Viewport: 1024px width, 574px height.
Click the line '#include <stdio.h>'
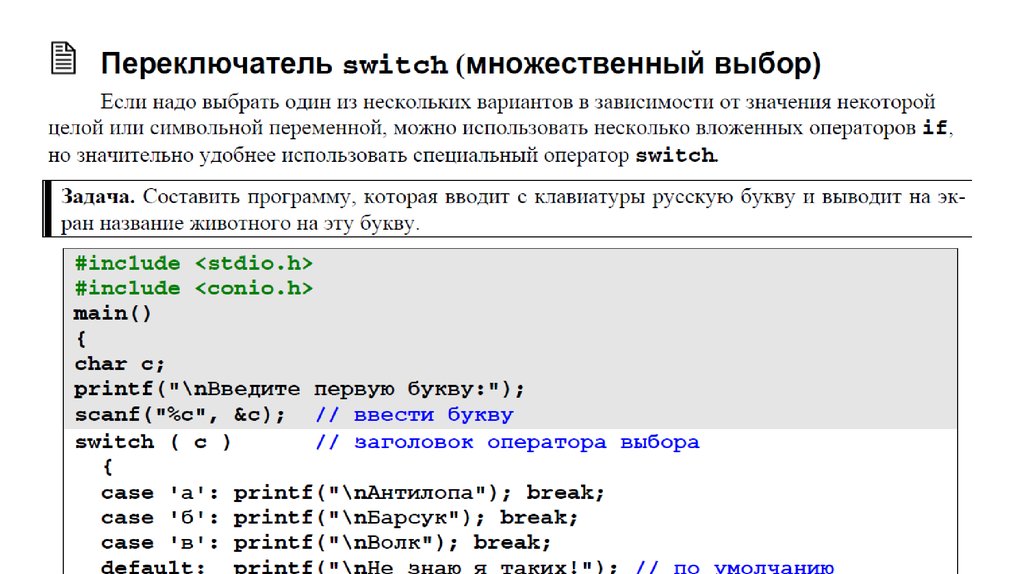pos(193,264)
